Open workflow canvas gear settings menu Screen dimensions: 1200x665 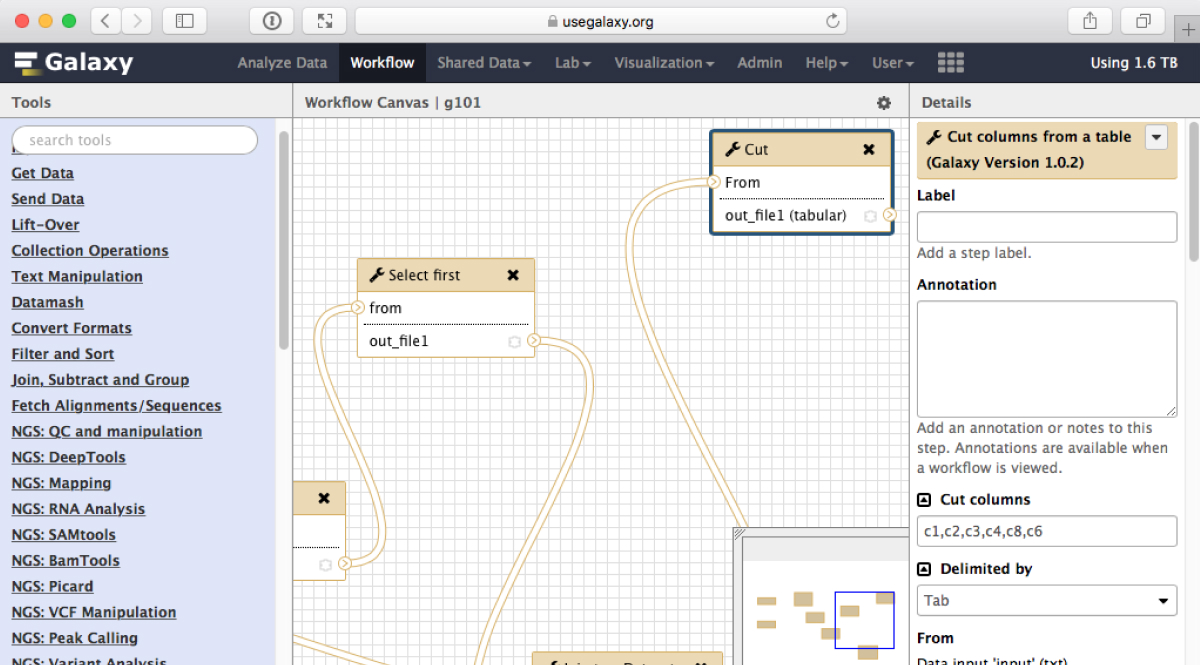(883, 103)
